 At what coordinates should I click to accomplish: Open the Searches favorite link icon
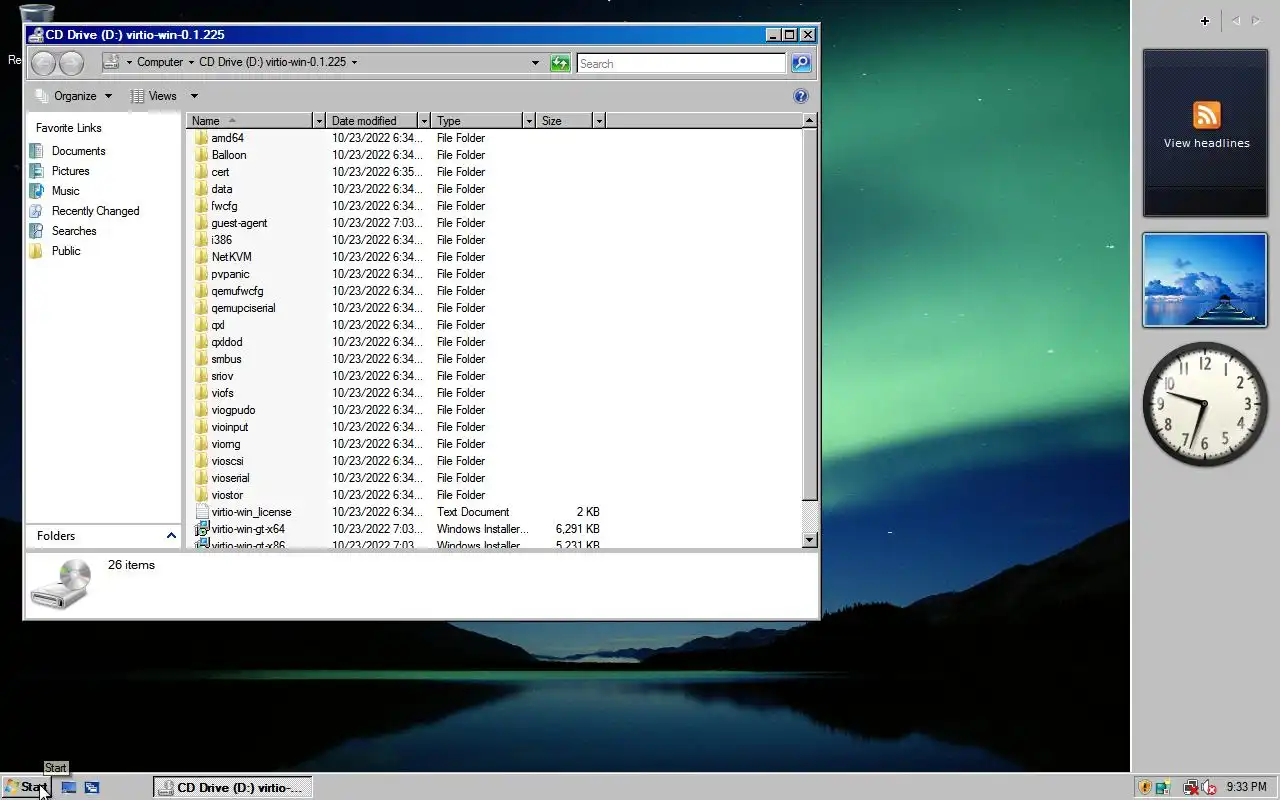37,231
